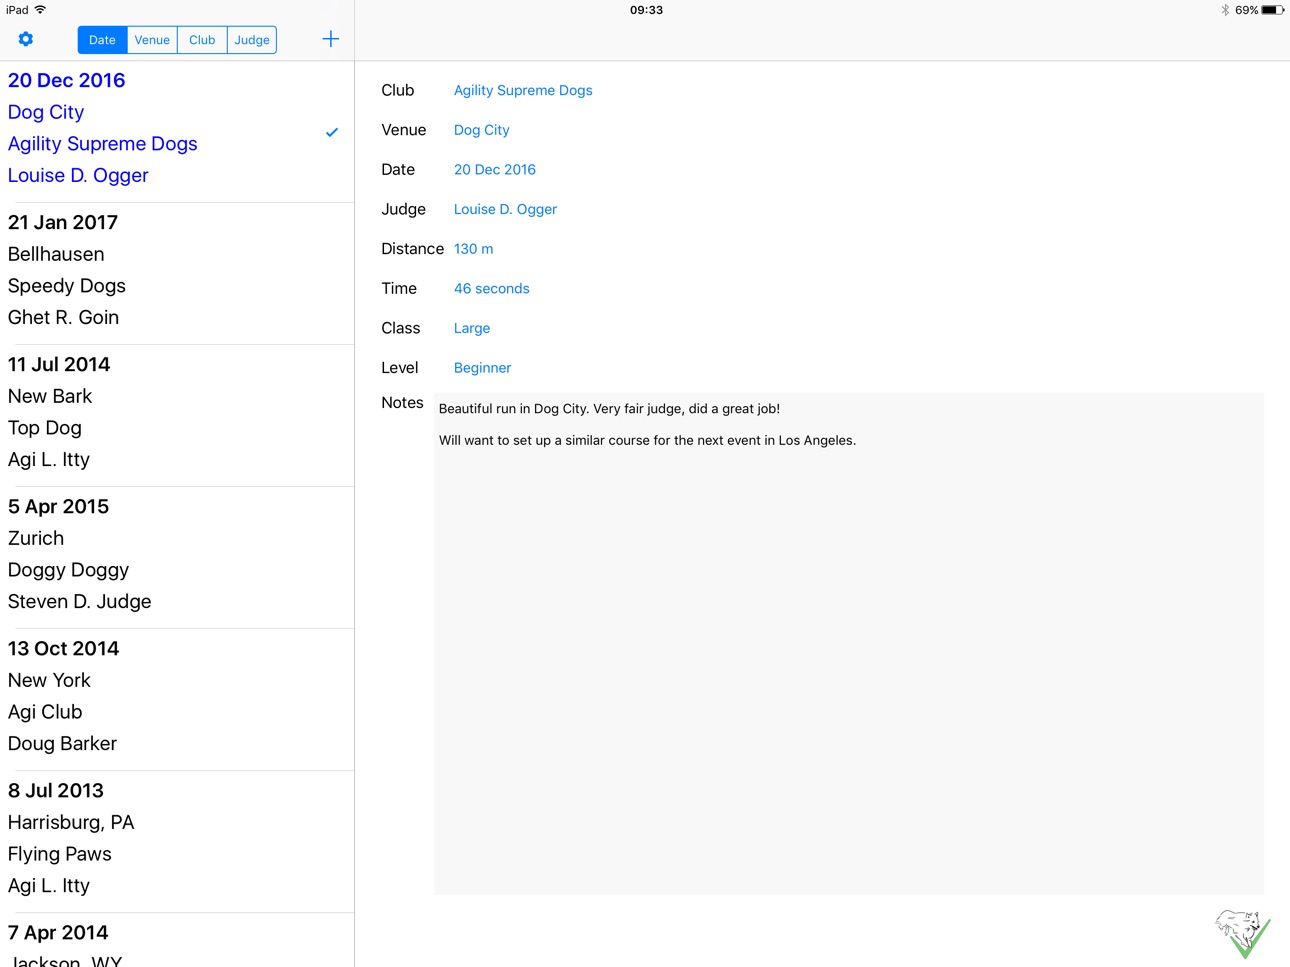Select Bellhausen venue row
This screenshot has height=967, width=1290.
56,254
